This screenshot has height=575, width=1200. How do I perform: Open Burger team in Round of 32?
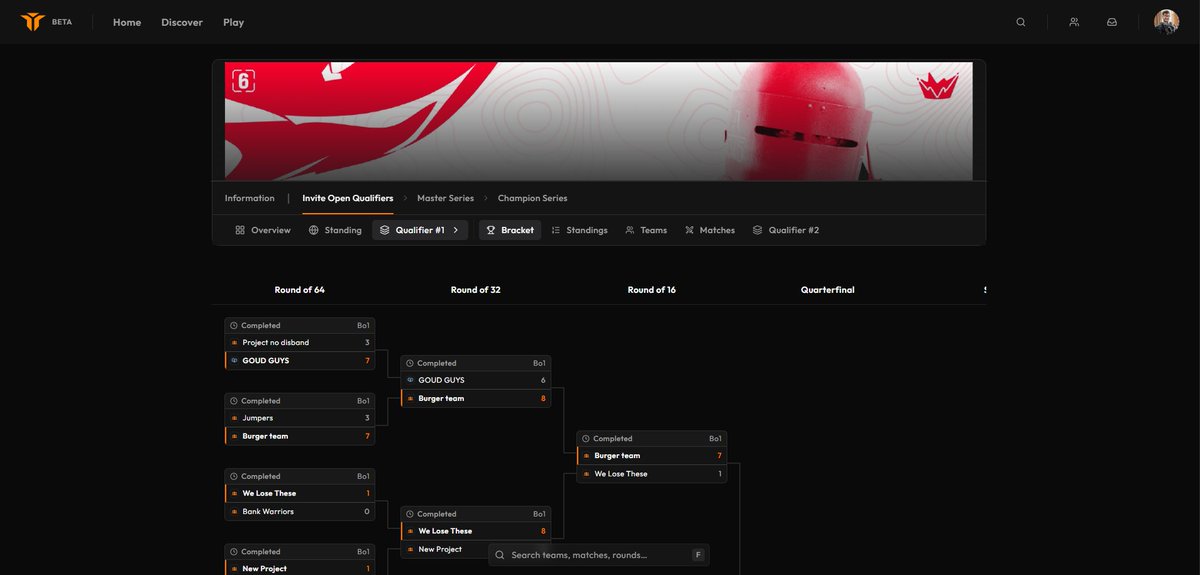476,399
